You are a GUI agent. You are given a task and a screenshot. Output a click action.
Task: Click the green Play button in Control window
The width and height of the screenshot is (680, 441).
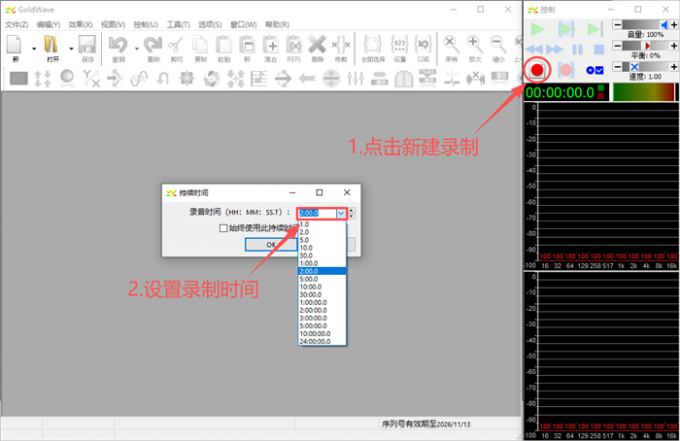(x=537, y=29)
